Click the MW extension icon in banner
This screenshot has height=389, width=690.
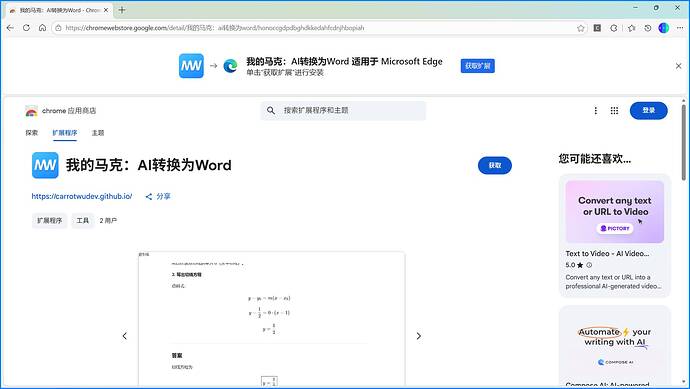click(x=191, y=66)
